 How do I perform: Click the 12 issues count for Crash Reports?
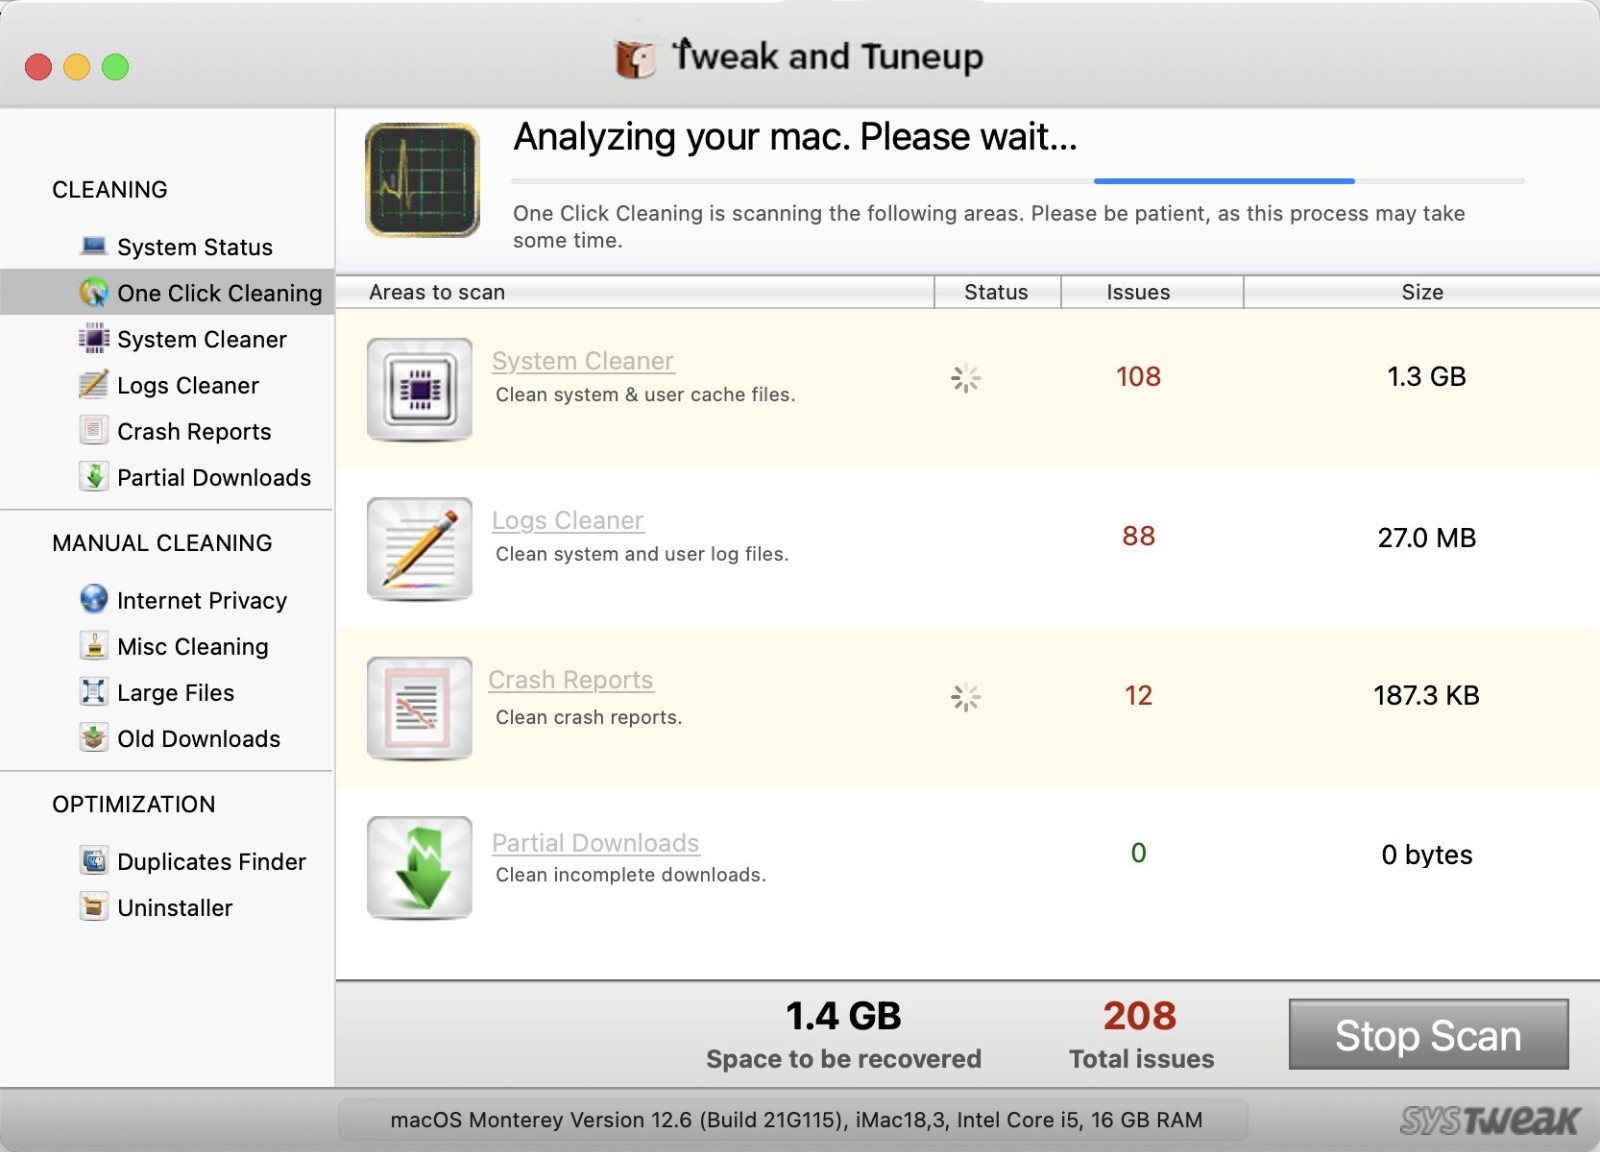click(x=1138, y=695)
